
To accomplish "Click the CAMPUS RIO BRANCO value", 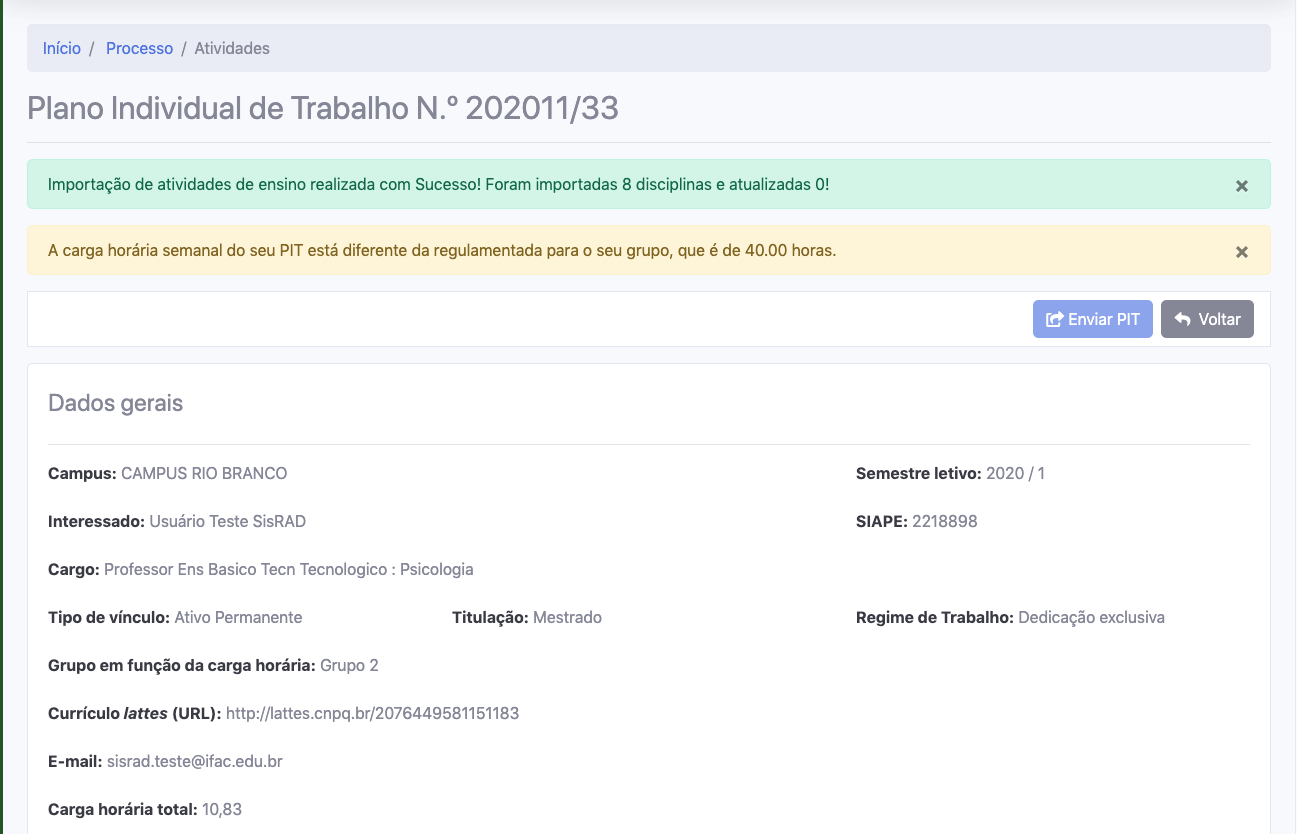I will tap(204, 473).
